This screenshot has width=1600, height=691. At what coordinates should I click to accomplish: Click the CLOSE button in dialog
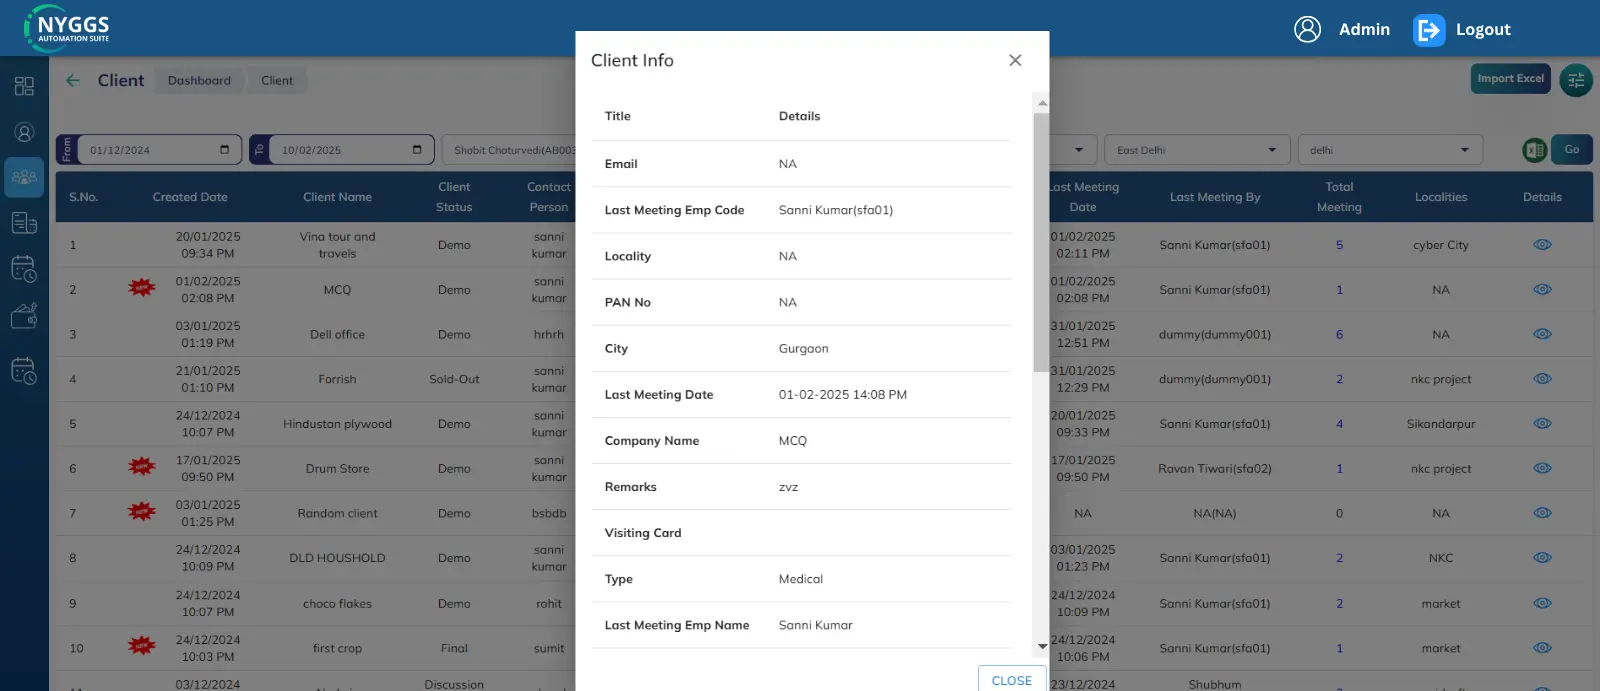[x=1012, y=679]
